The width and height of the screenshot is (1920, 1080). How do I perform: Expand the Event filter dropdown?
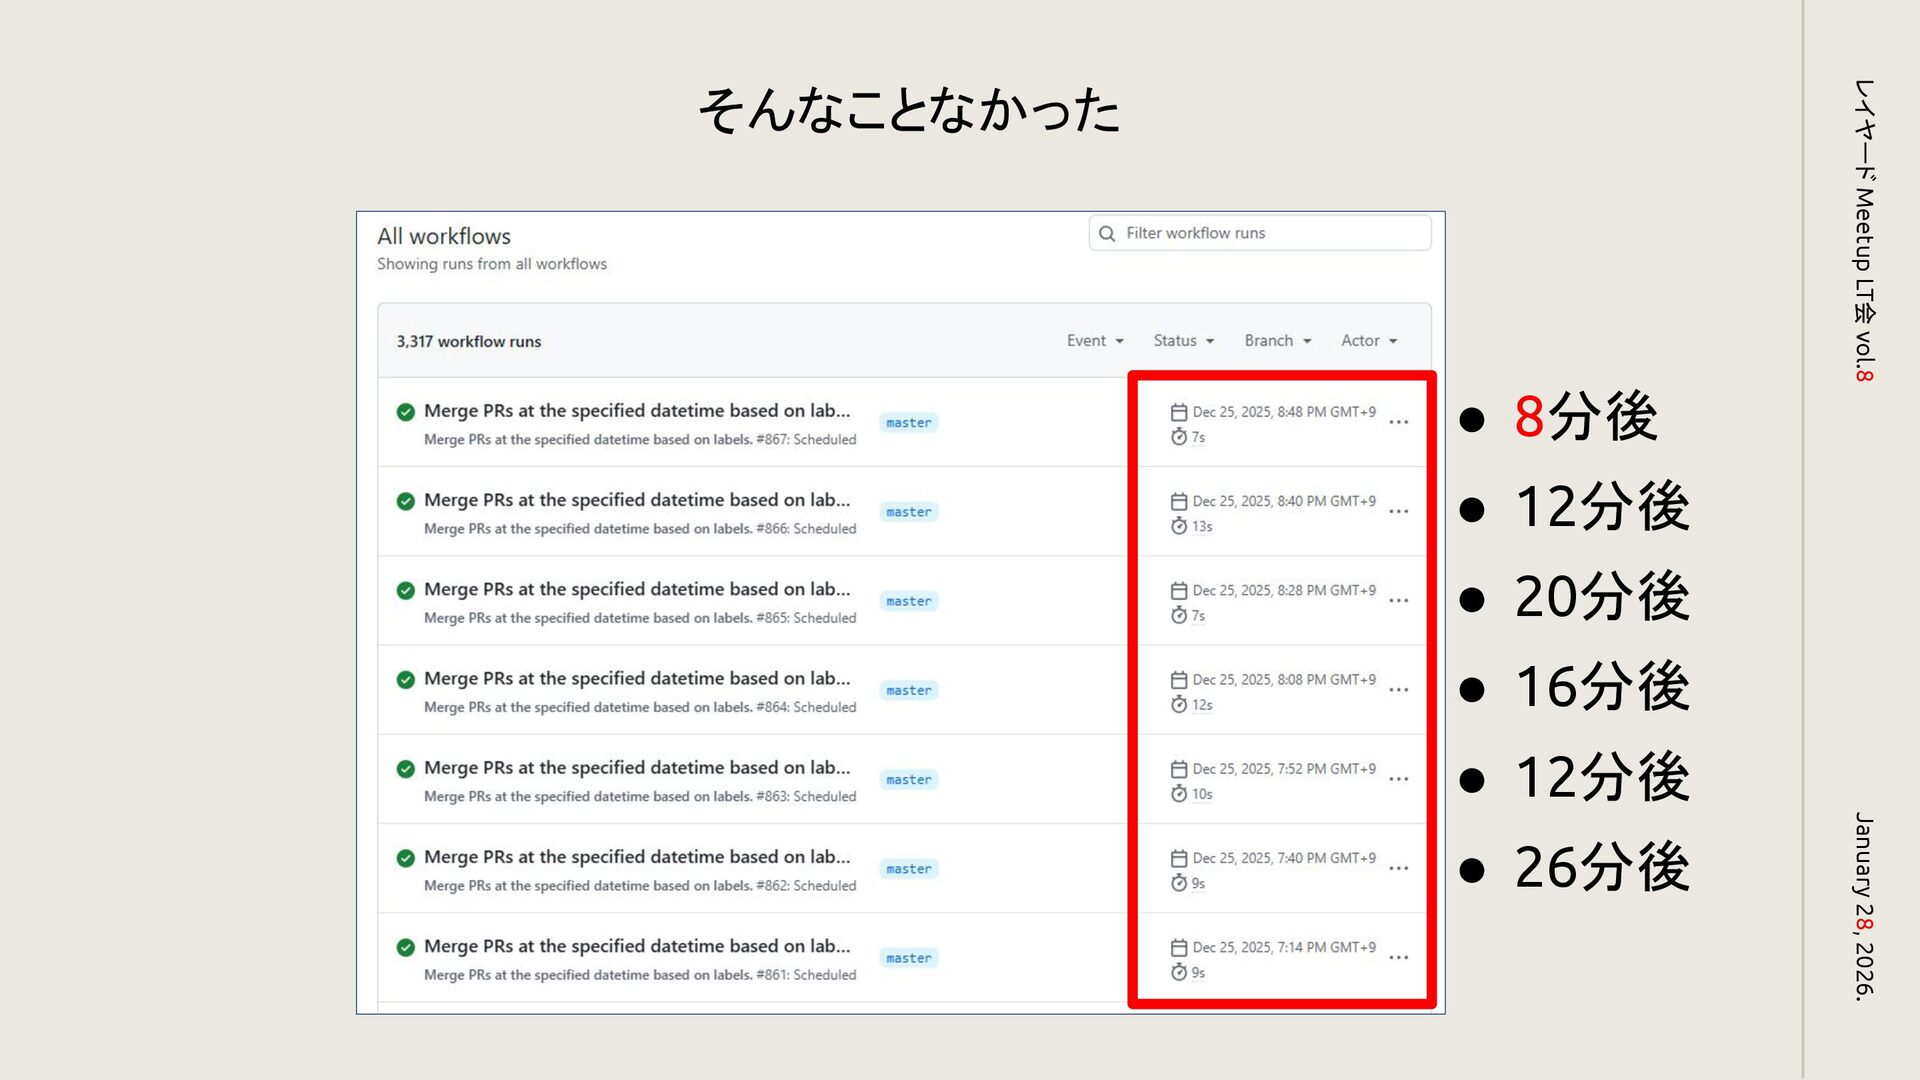click(x=1095, y=341)
